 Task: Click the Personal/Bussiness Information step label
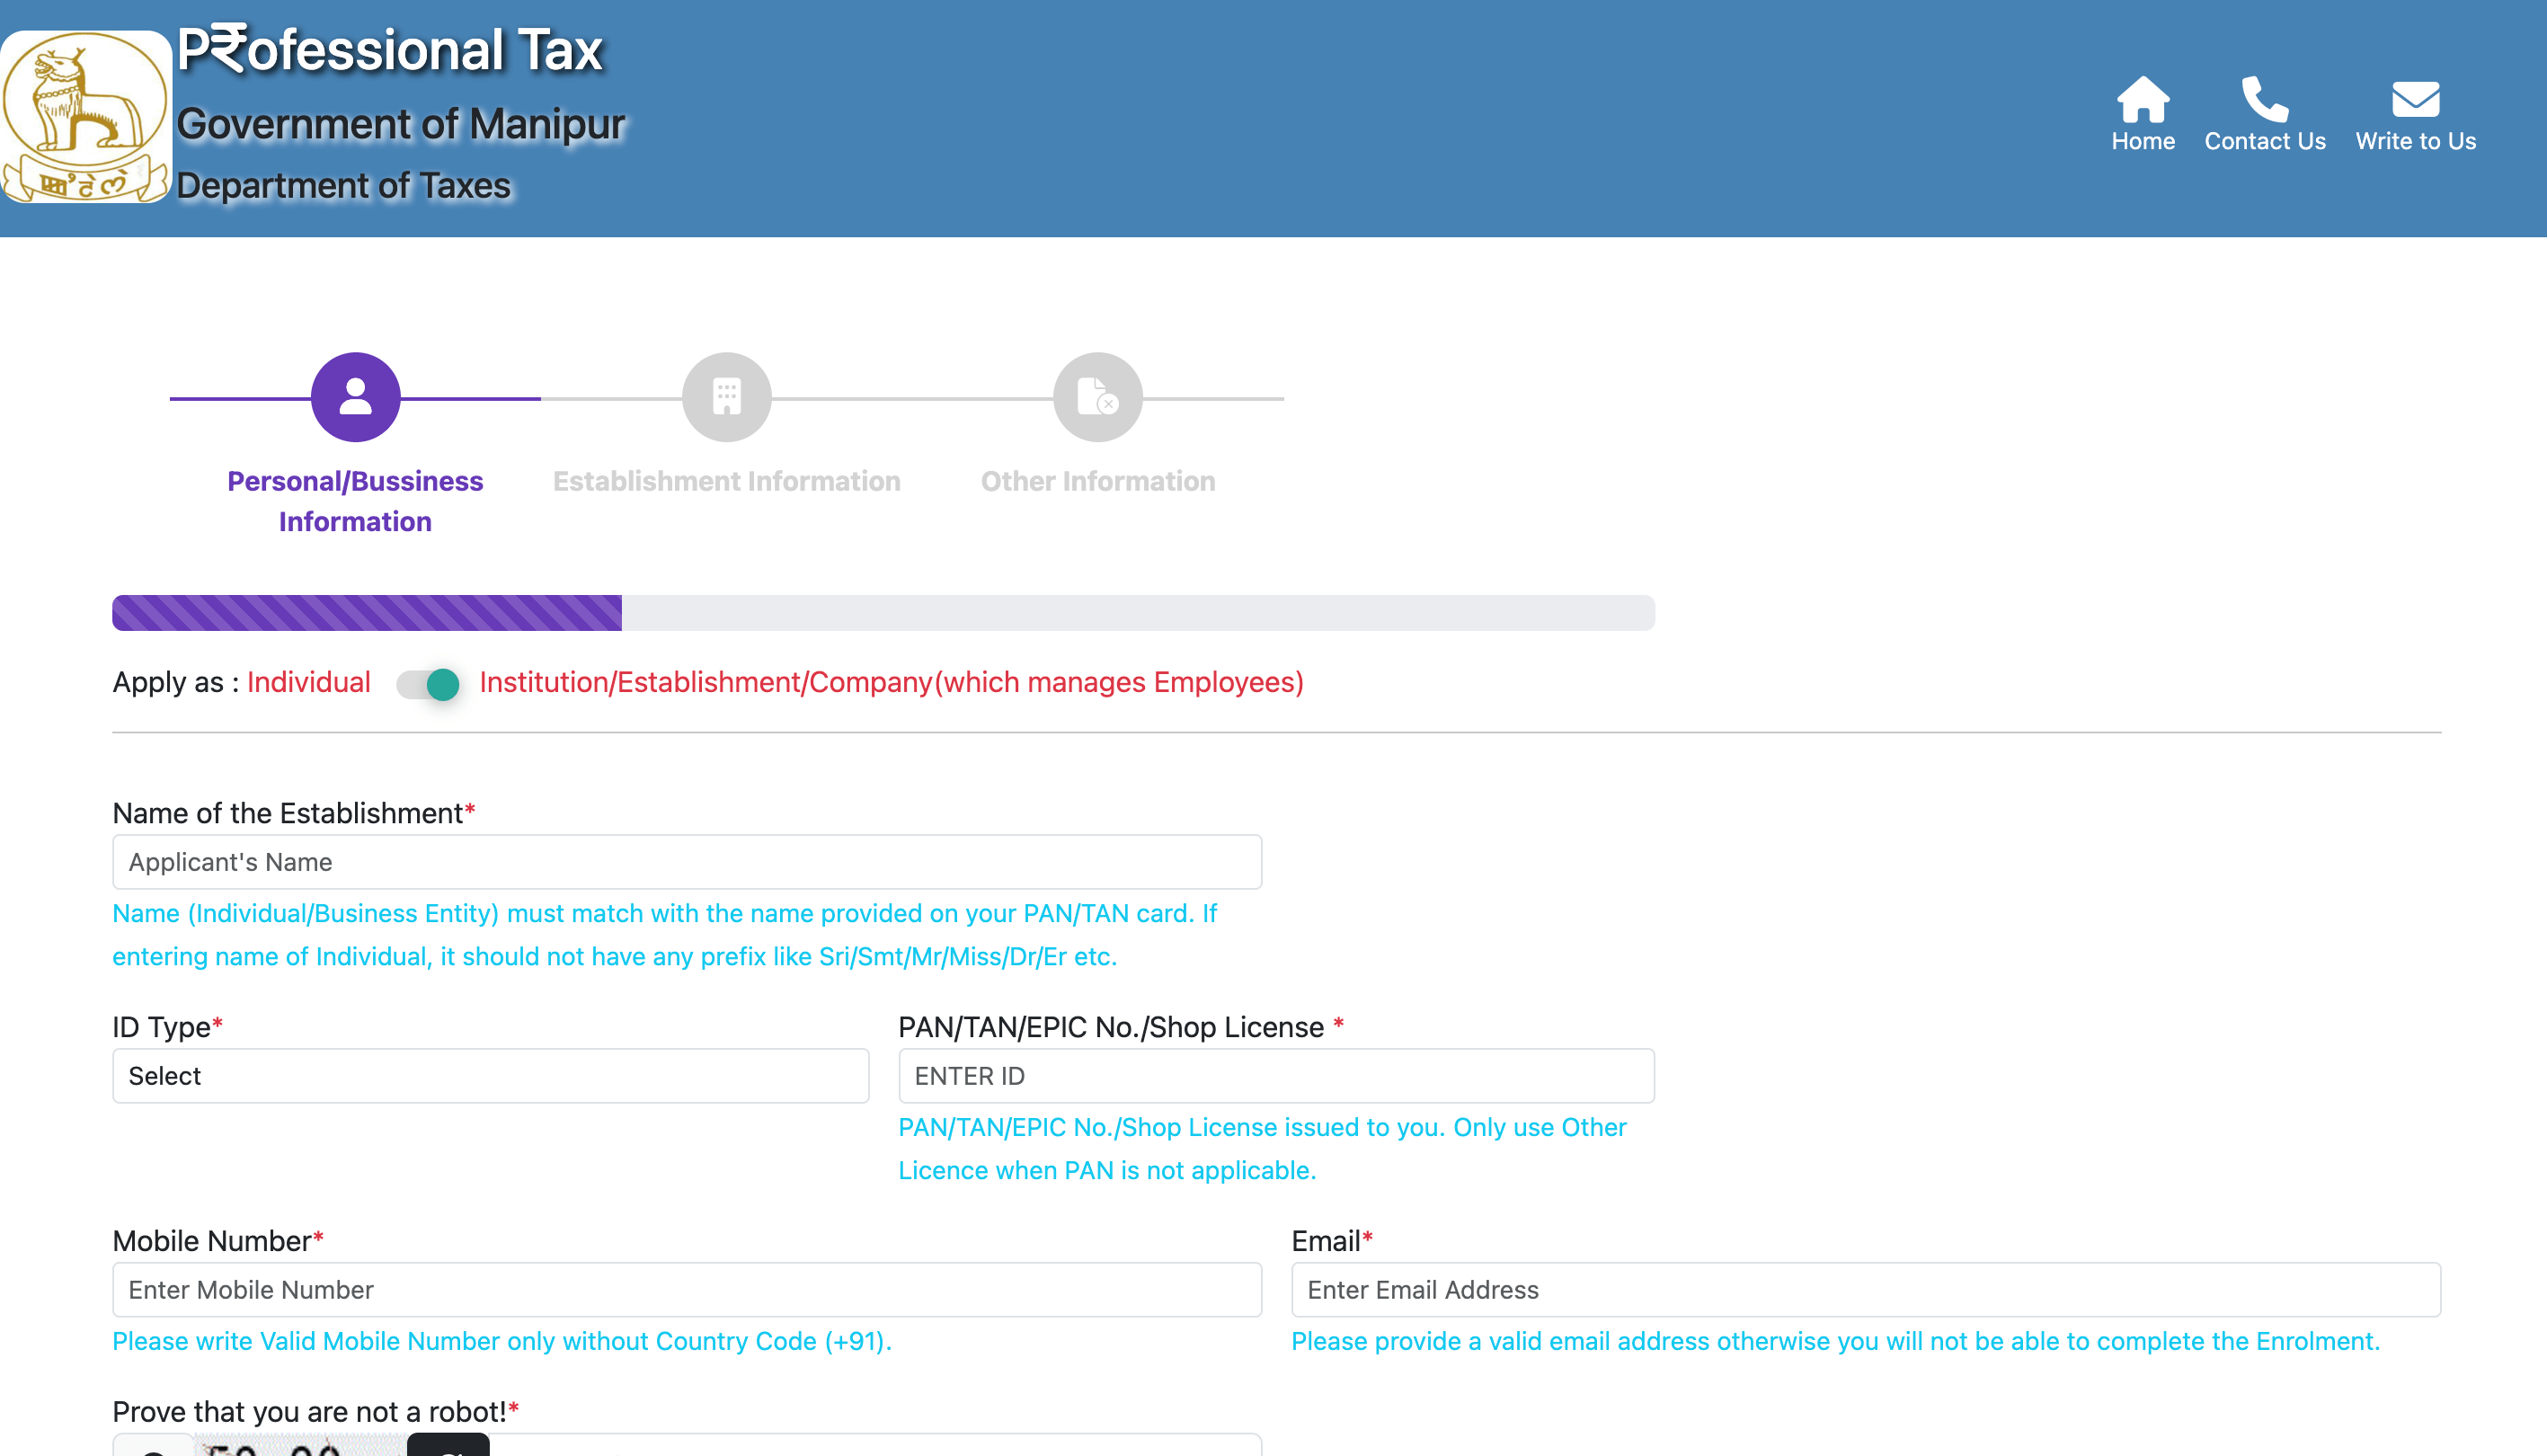pyautogui.click(x=355, y=501)
